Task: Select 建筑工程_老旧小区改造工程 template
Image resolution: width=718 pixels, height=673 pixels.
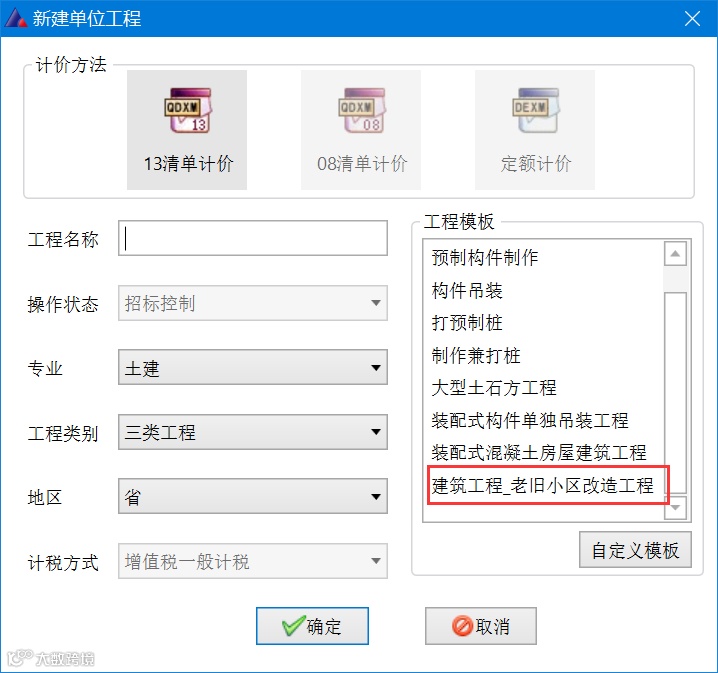Action: 543,485
